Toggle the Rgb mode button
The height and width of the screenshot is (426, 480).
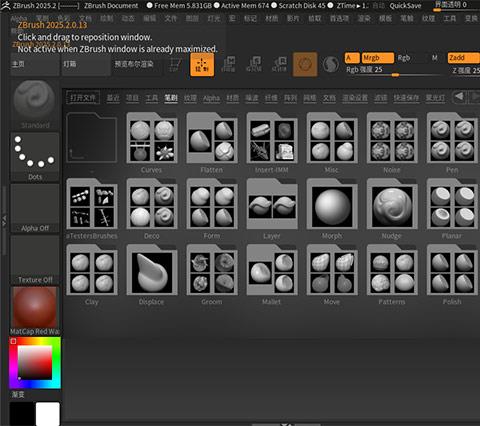[x=404, y=58]
